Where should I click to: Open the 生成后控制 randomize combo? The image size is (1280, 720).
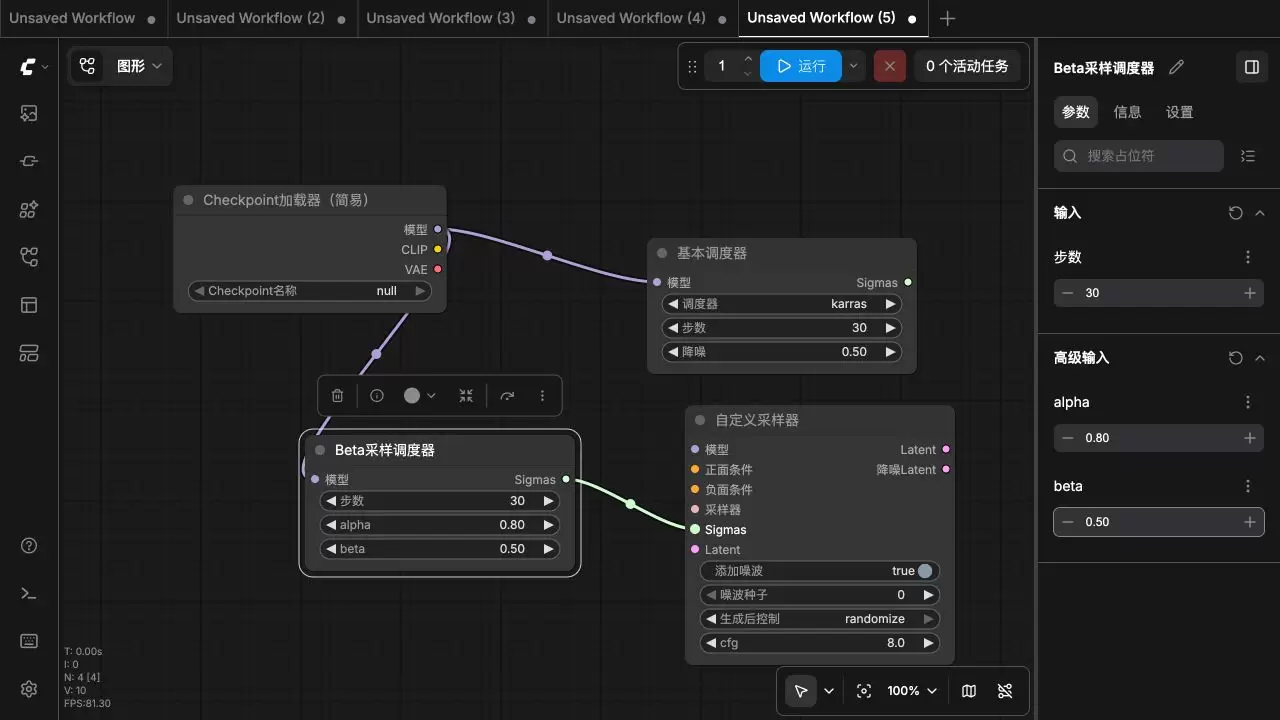(820, 619)
